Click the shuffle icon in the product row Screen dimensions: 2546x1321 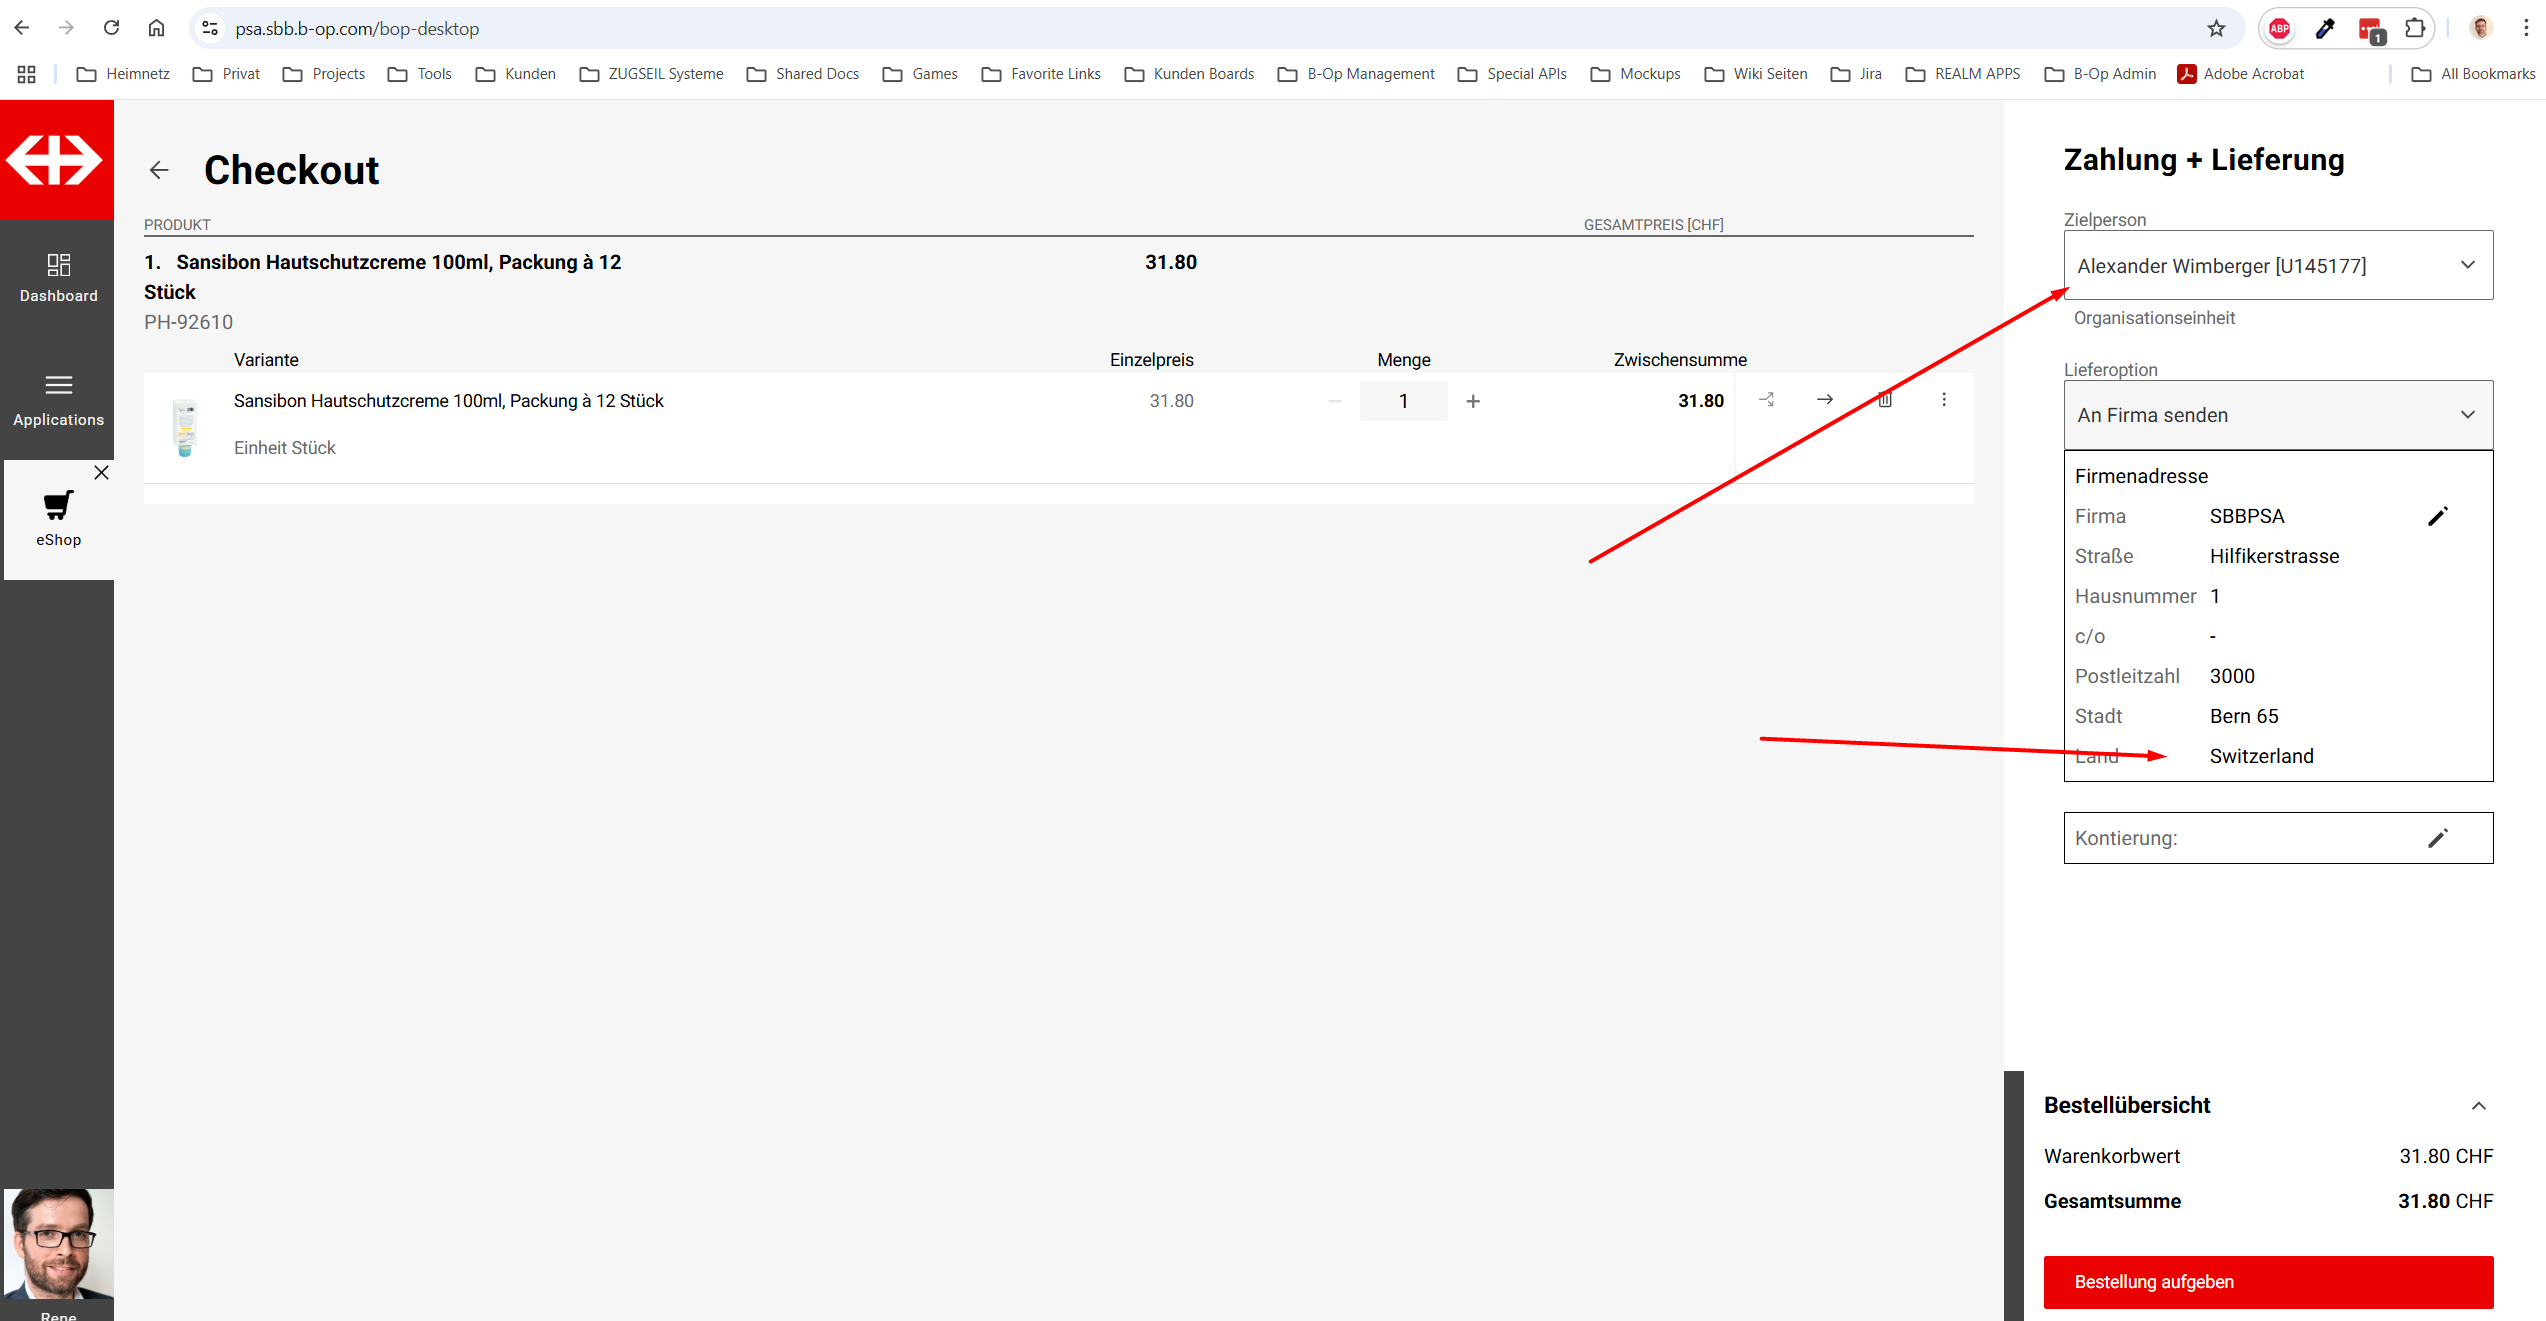pos(1767,400)
